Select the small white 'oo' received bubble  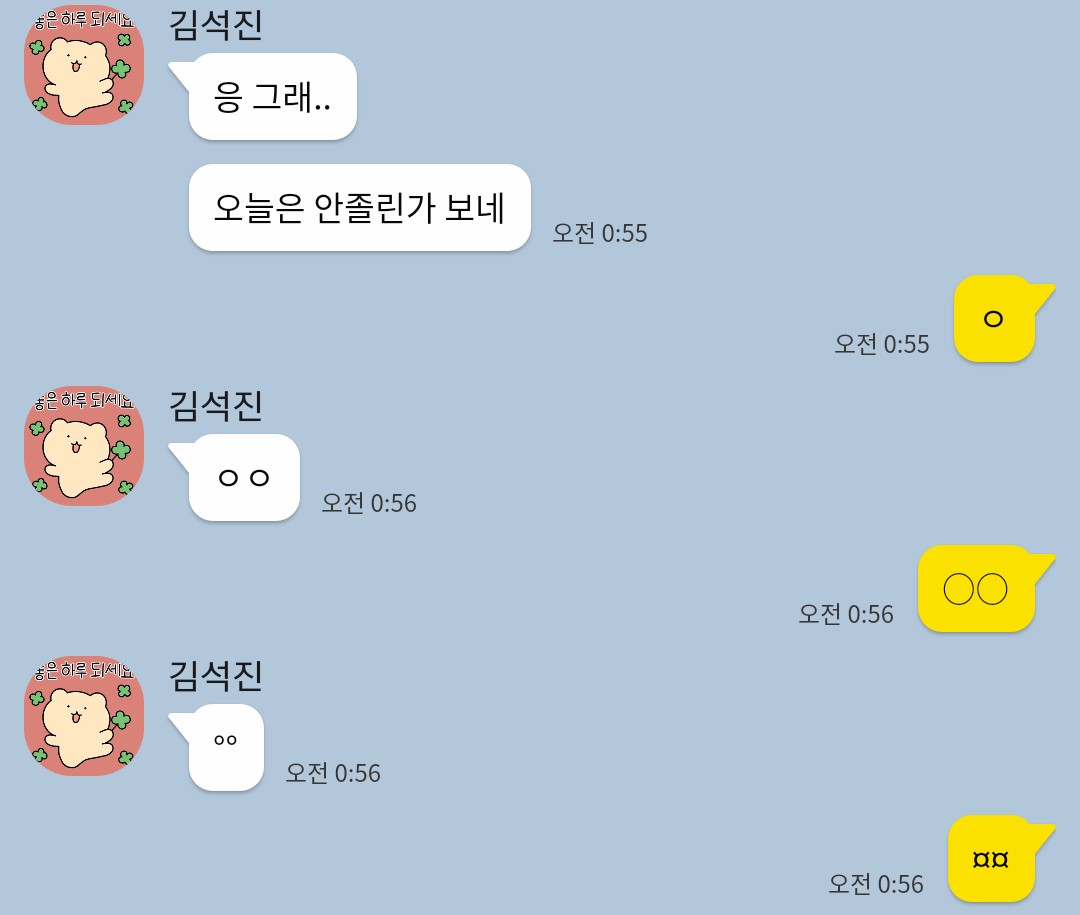[x=225, y=748]
